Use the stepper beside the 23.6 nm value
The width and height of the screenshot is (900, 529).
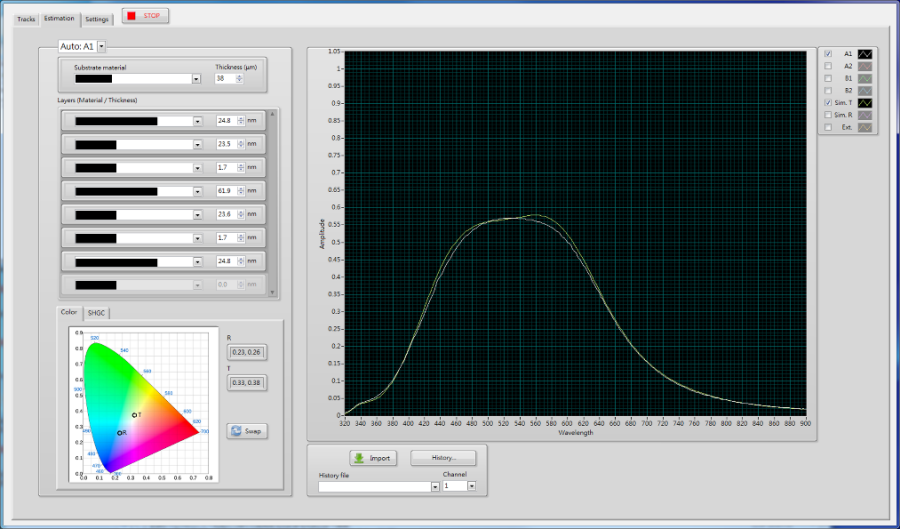(x=240, y=215)
